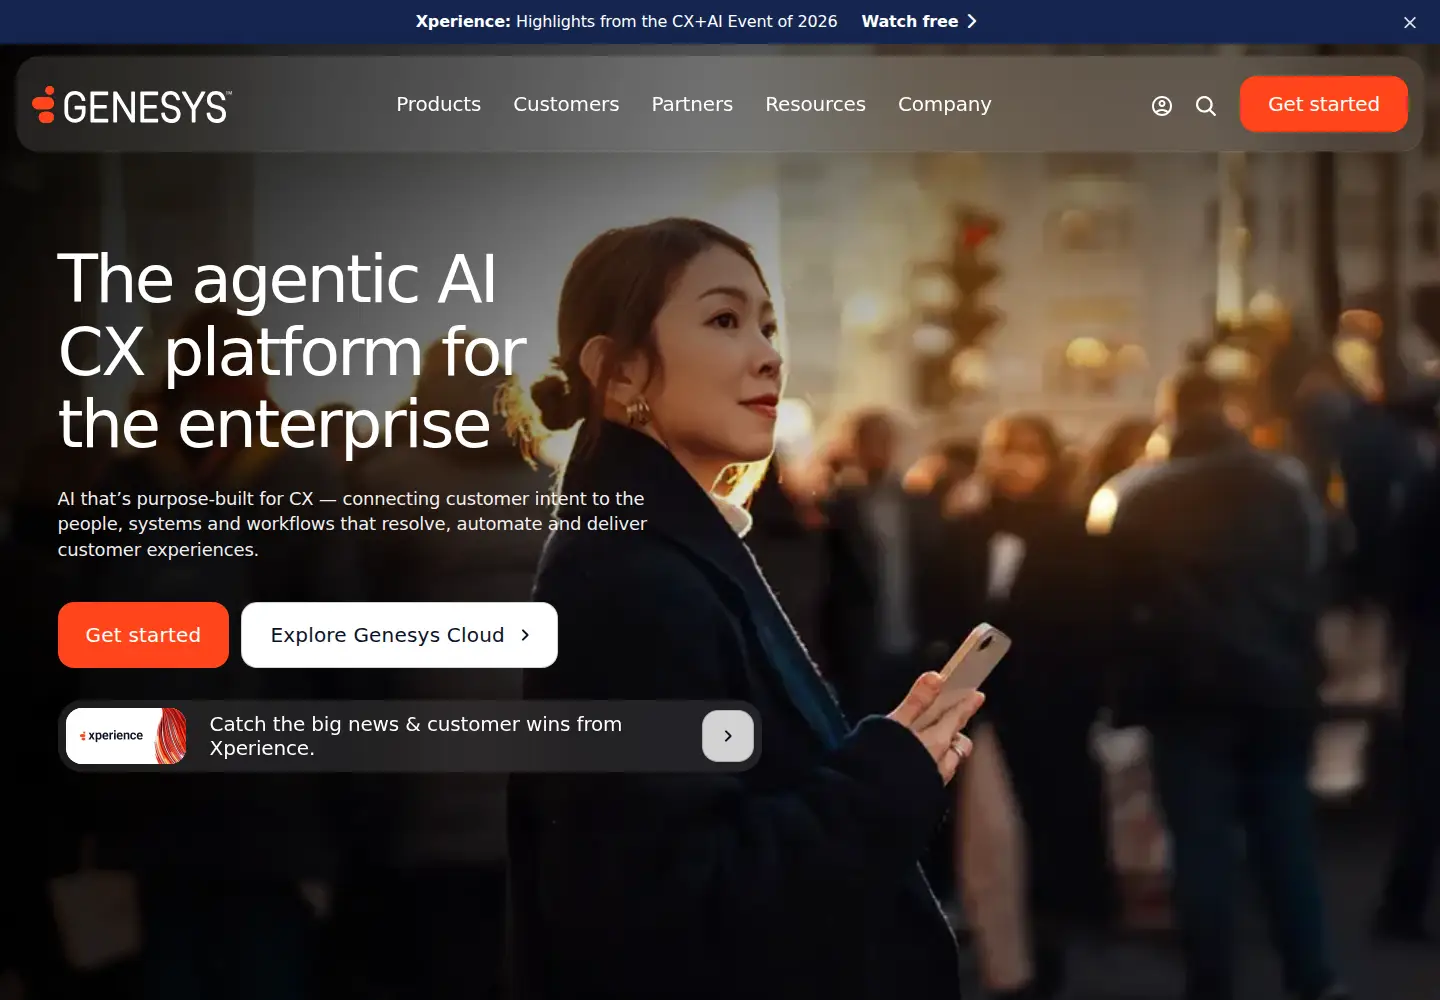The image size is (1440, 1000).
Task: Click the 'Xperience: Highlights from the CX+AI Event' text
Action: pos(626,21)
